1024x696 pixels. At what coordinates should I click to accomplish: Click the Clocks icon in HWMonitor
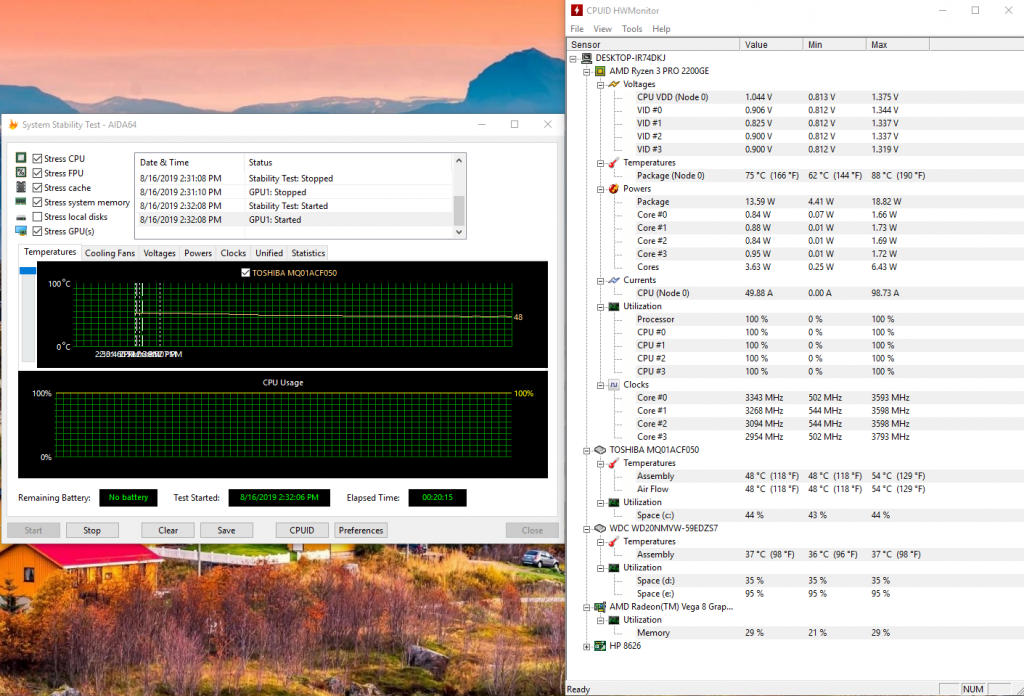[x=614, y=385]
